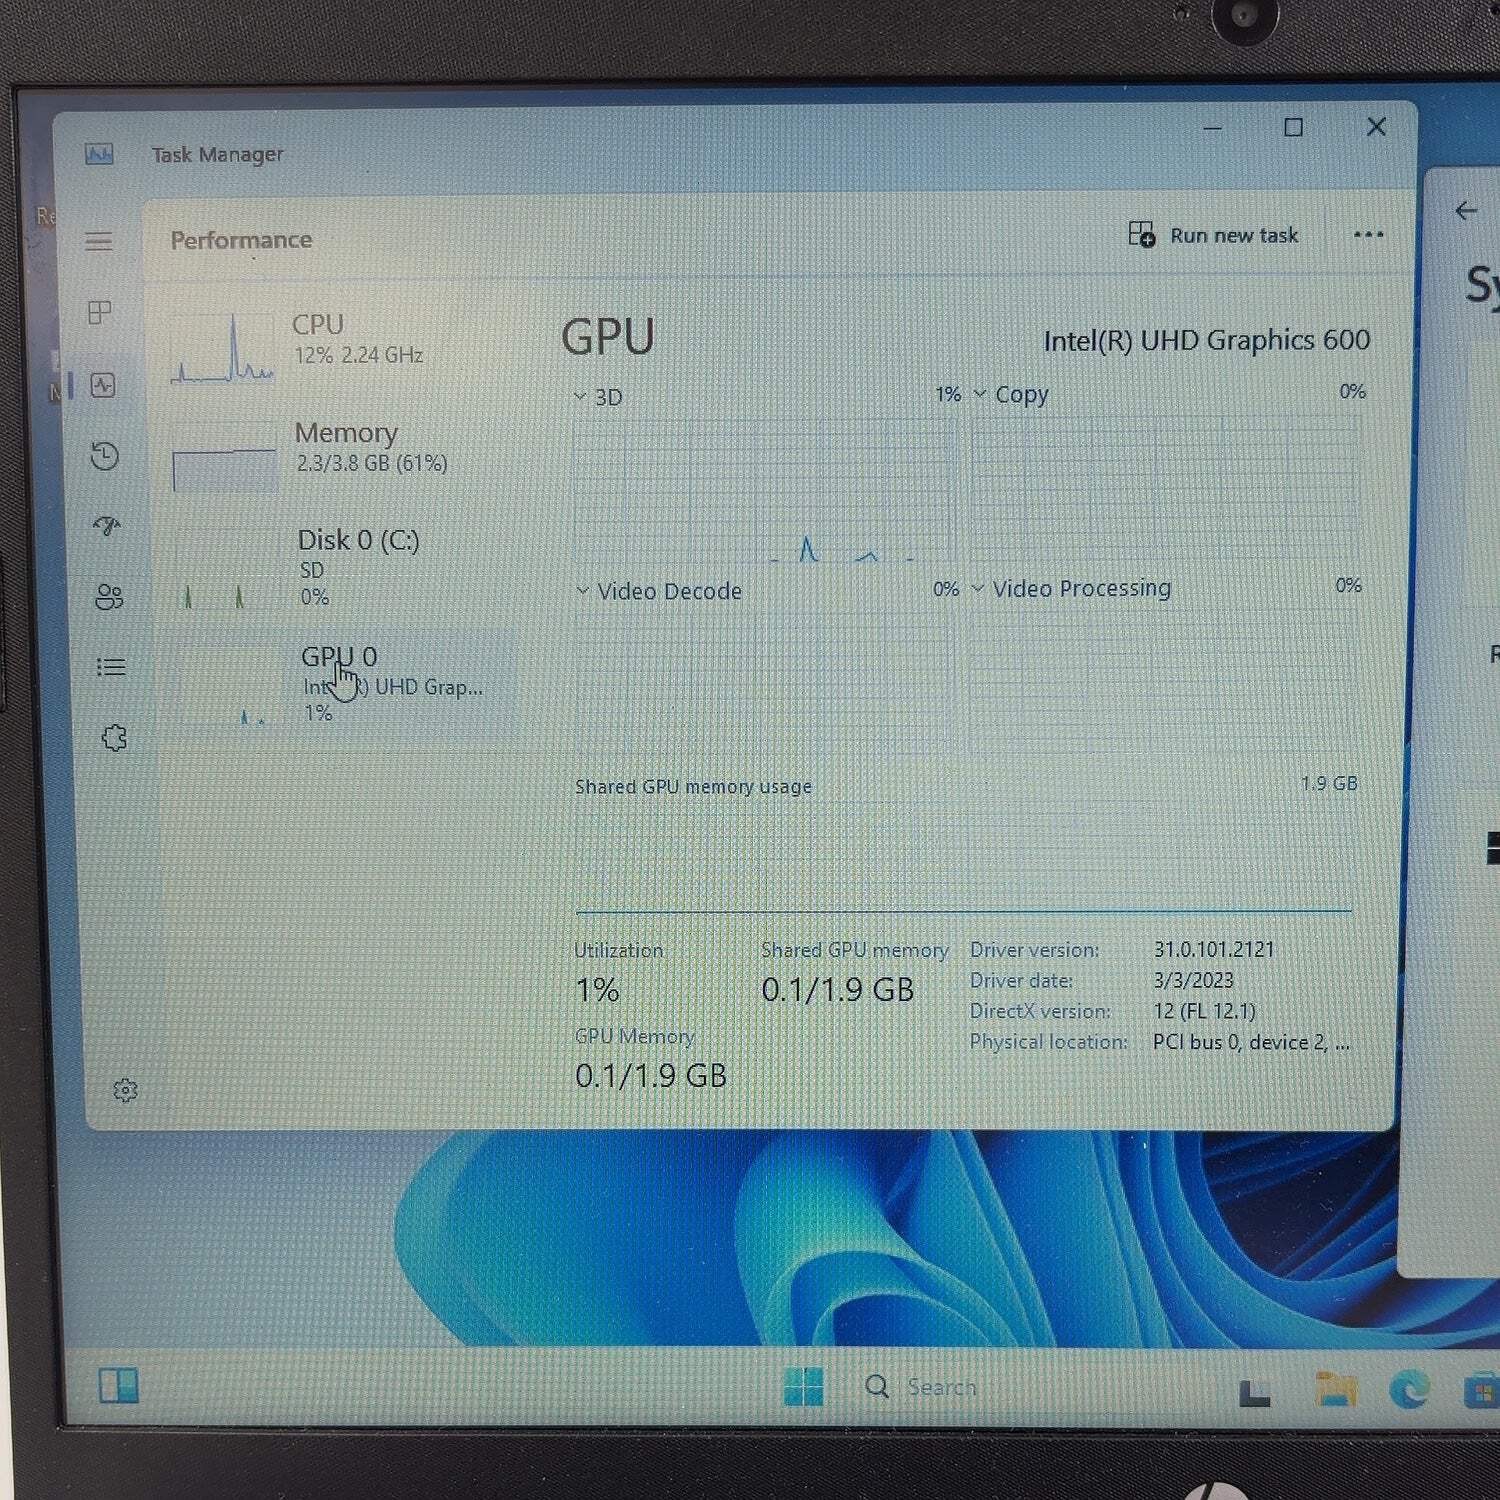
Task: Open File Explorer from the taskbar
Action: click(x=1335, y=1389)
